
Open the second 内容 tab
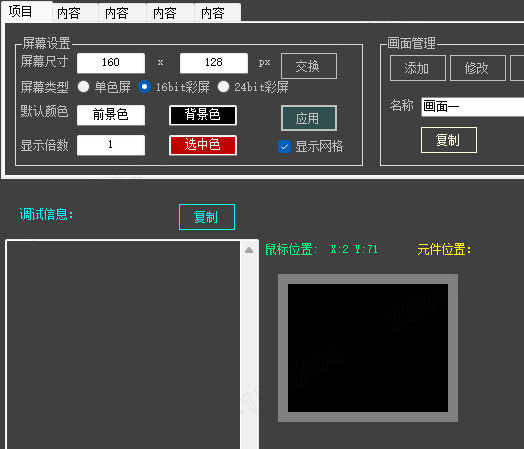tap(117, 13)
